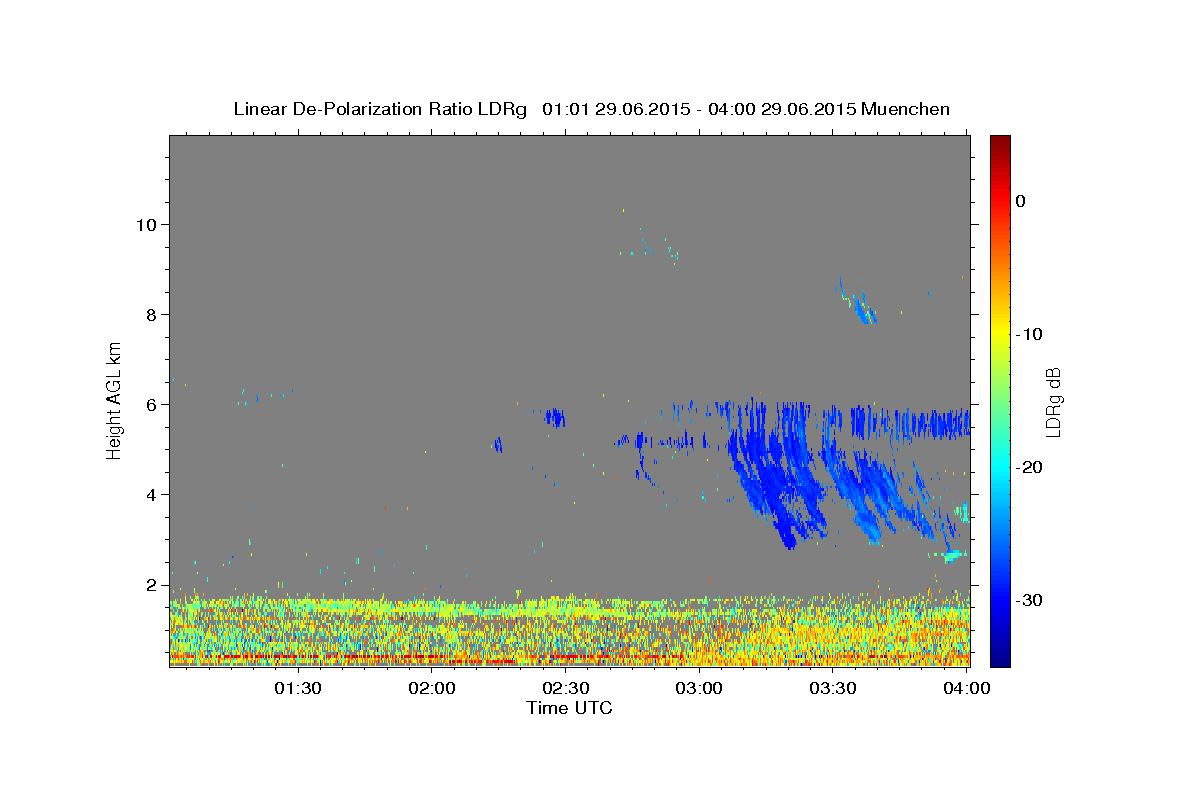The height and width of the screenshot is (800, 1200).
Task: Click the colorbar value -10
Action: point(1030,334)
